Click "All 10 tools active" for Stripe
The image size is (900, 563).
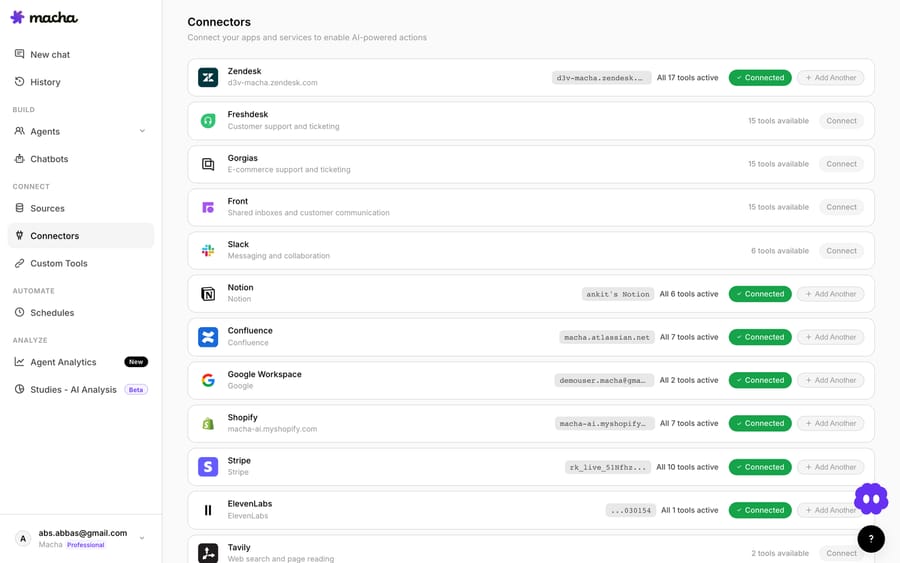click(687, 467)
